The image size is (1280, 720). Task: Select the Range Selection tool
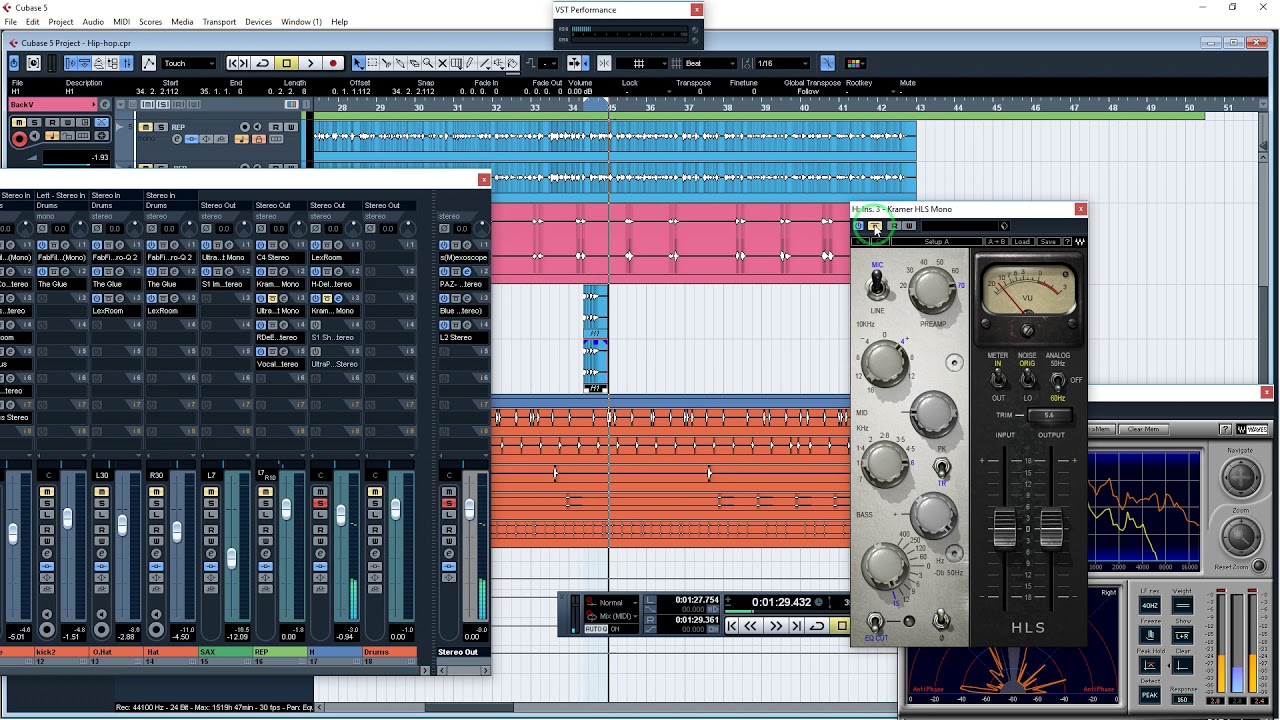[372, 63]
